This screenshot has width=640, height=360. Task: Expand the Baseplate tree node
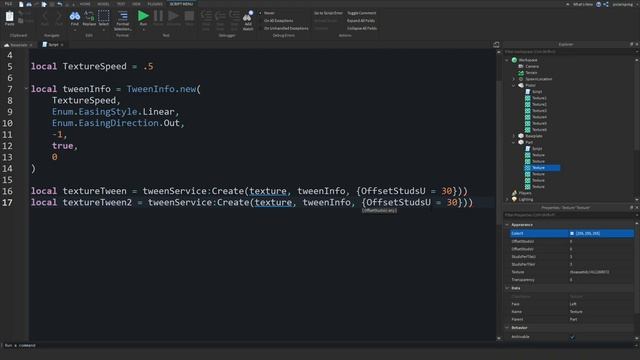(514, 136)
